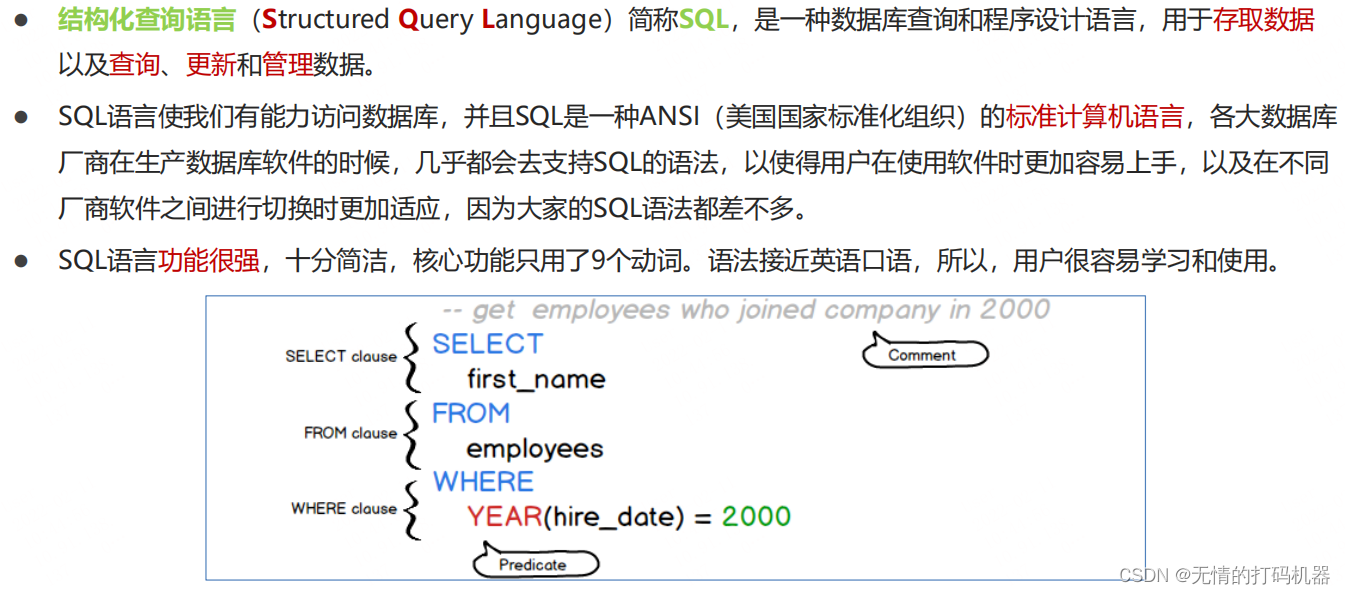This screenshot has width=1345, height=594.
Task: Click the red word 管理
Action: (288, 65)
